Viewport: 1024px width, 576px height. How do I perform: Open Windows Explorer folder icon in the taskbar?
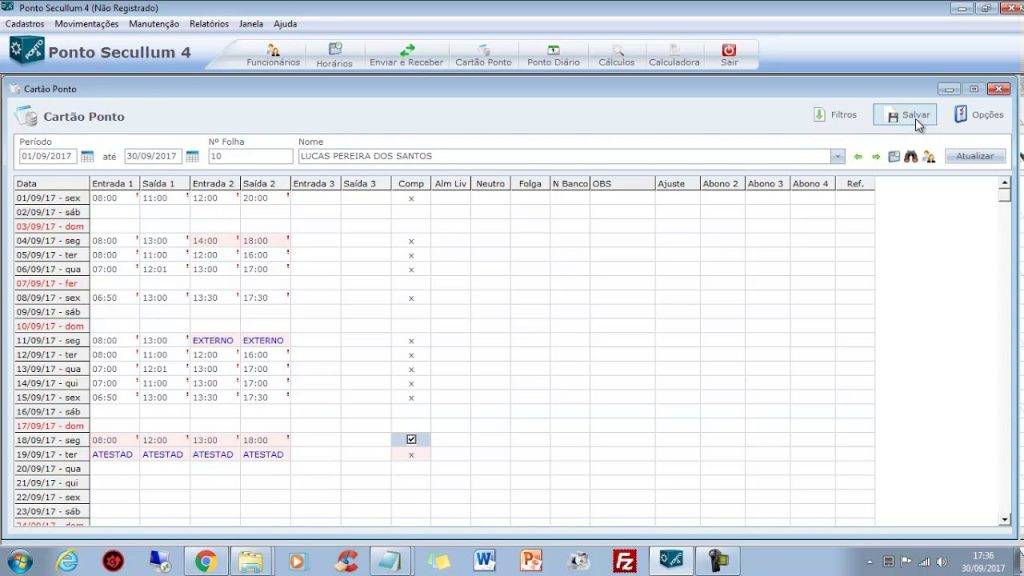[x=250, y=561]
